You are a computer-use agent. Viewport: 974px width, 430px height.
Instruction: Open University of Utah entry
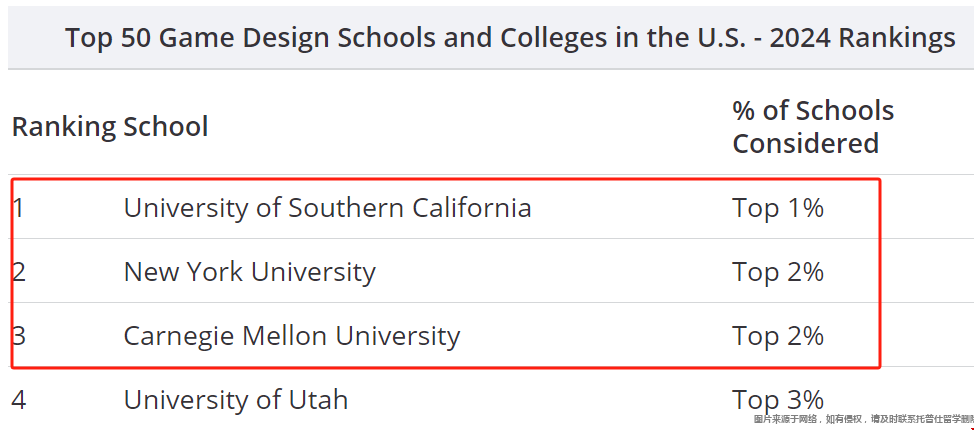tap(235, 399)
